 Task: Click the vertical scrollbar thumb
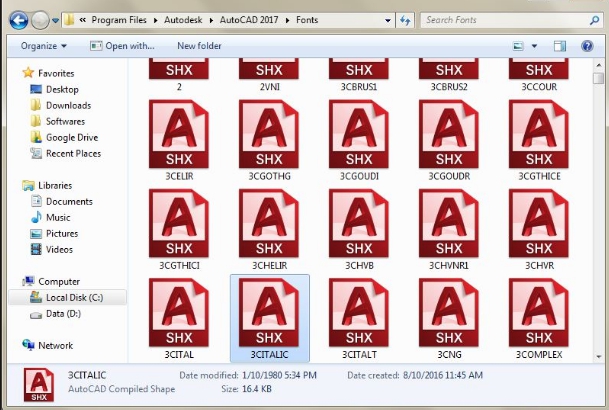[x=599, y=78]
